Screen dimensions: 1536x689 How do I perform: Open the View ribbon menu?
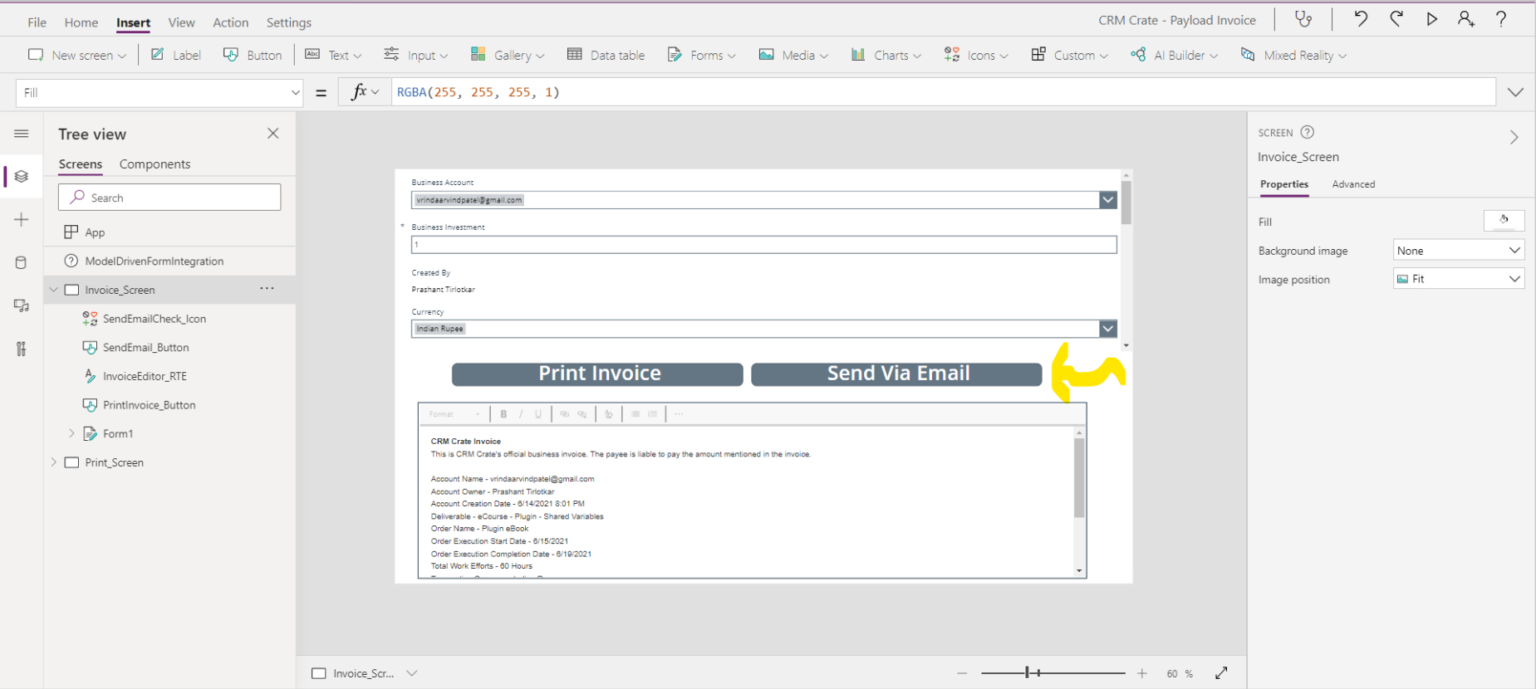(181, 21)
